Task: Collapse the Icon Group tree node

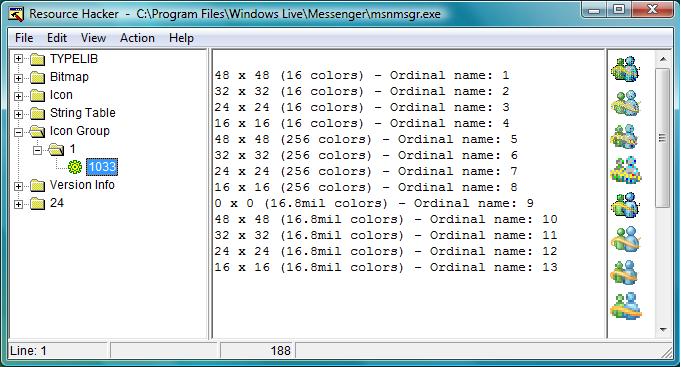Action: tap(18, 132)
